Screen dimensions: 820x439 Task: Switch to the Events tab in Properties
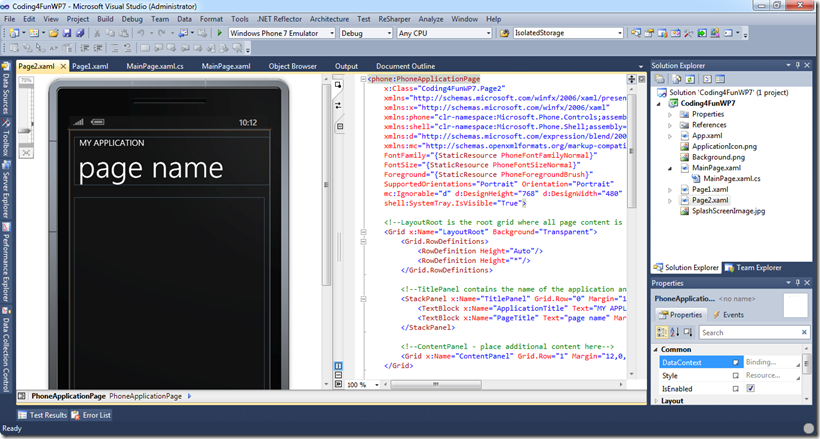click(727, 314)
